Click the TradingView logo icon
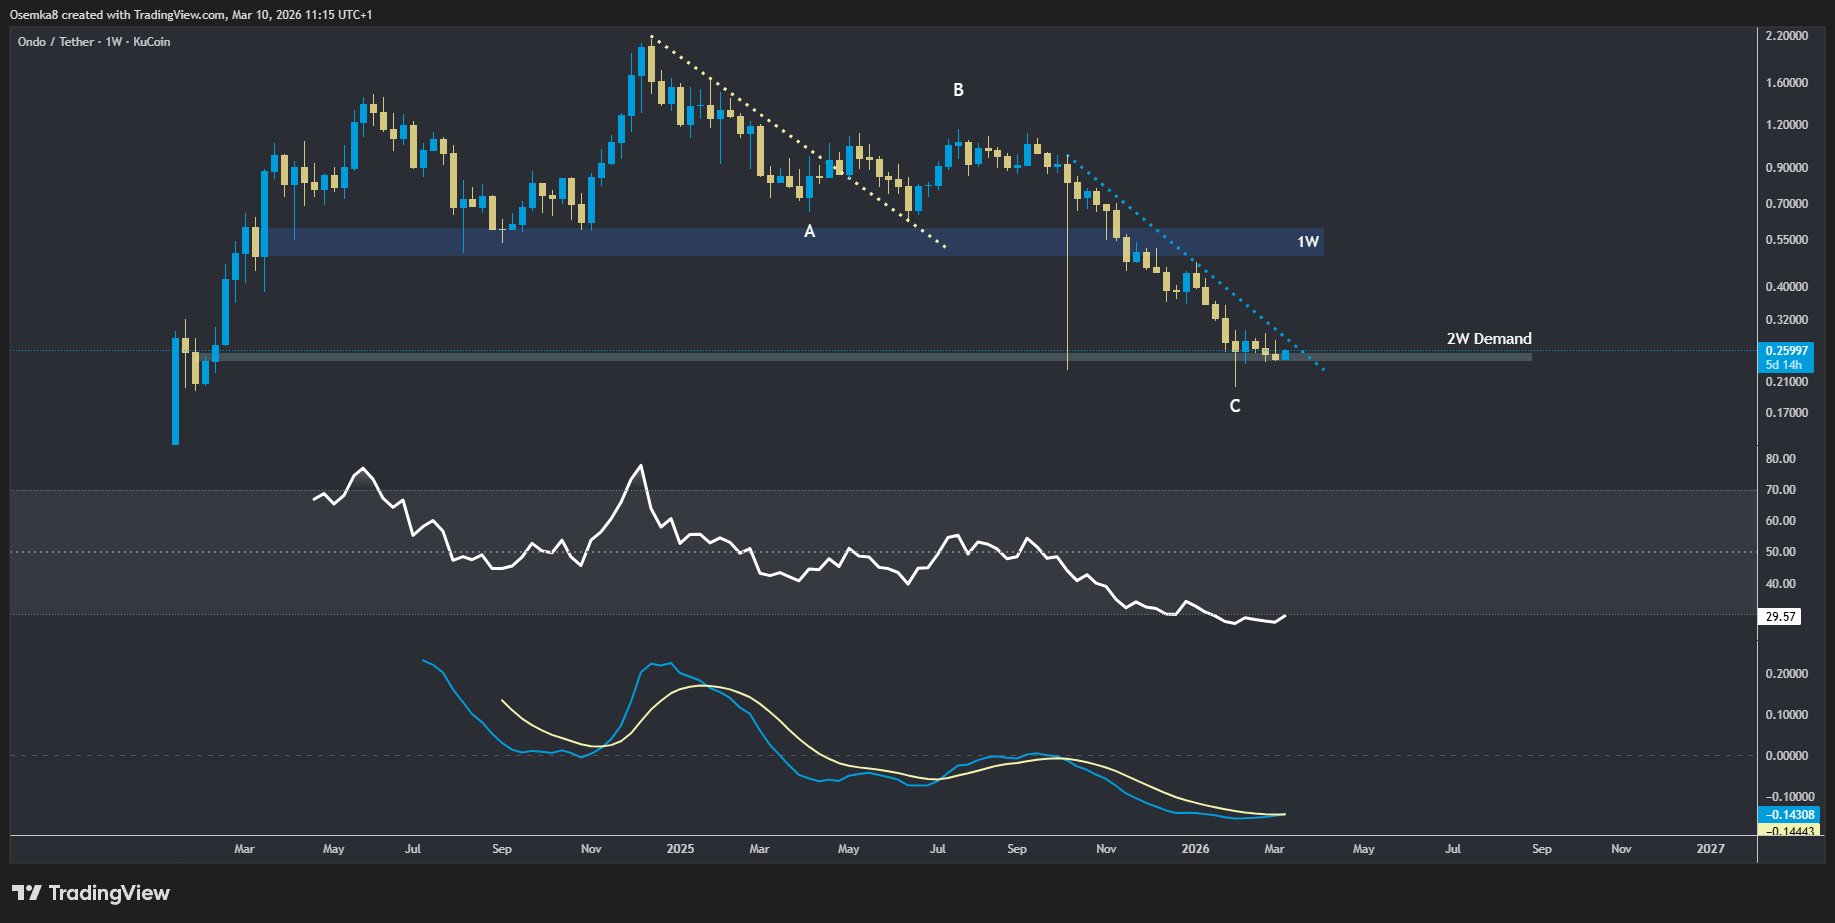This screenshot has height=923, width=1835. coord(26,892)
